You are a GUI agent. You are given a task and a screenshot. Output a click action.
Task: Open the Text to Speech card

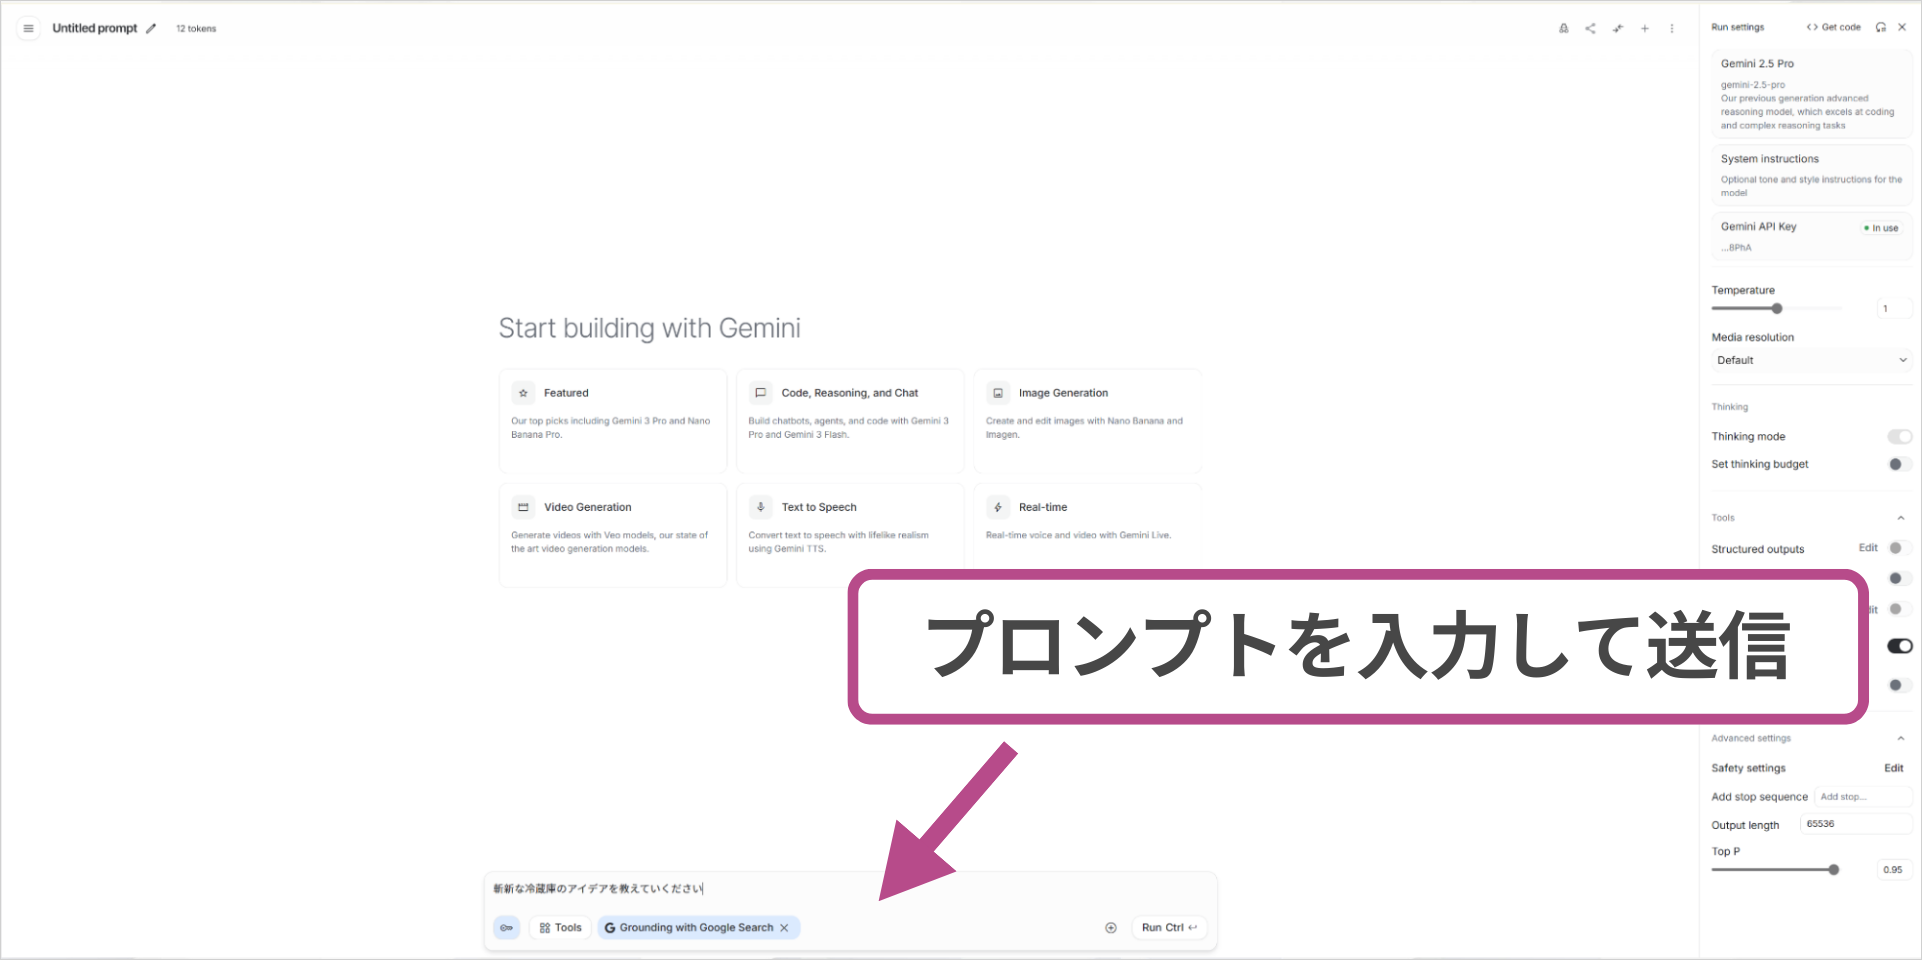tap(850, 535)
